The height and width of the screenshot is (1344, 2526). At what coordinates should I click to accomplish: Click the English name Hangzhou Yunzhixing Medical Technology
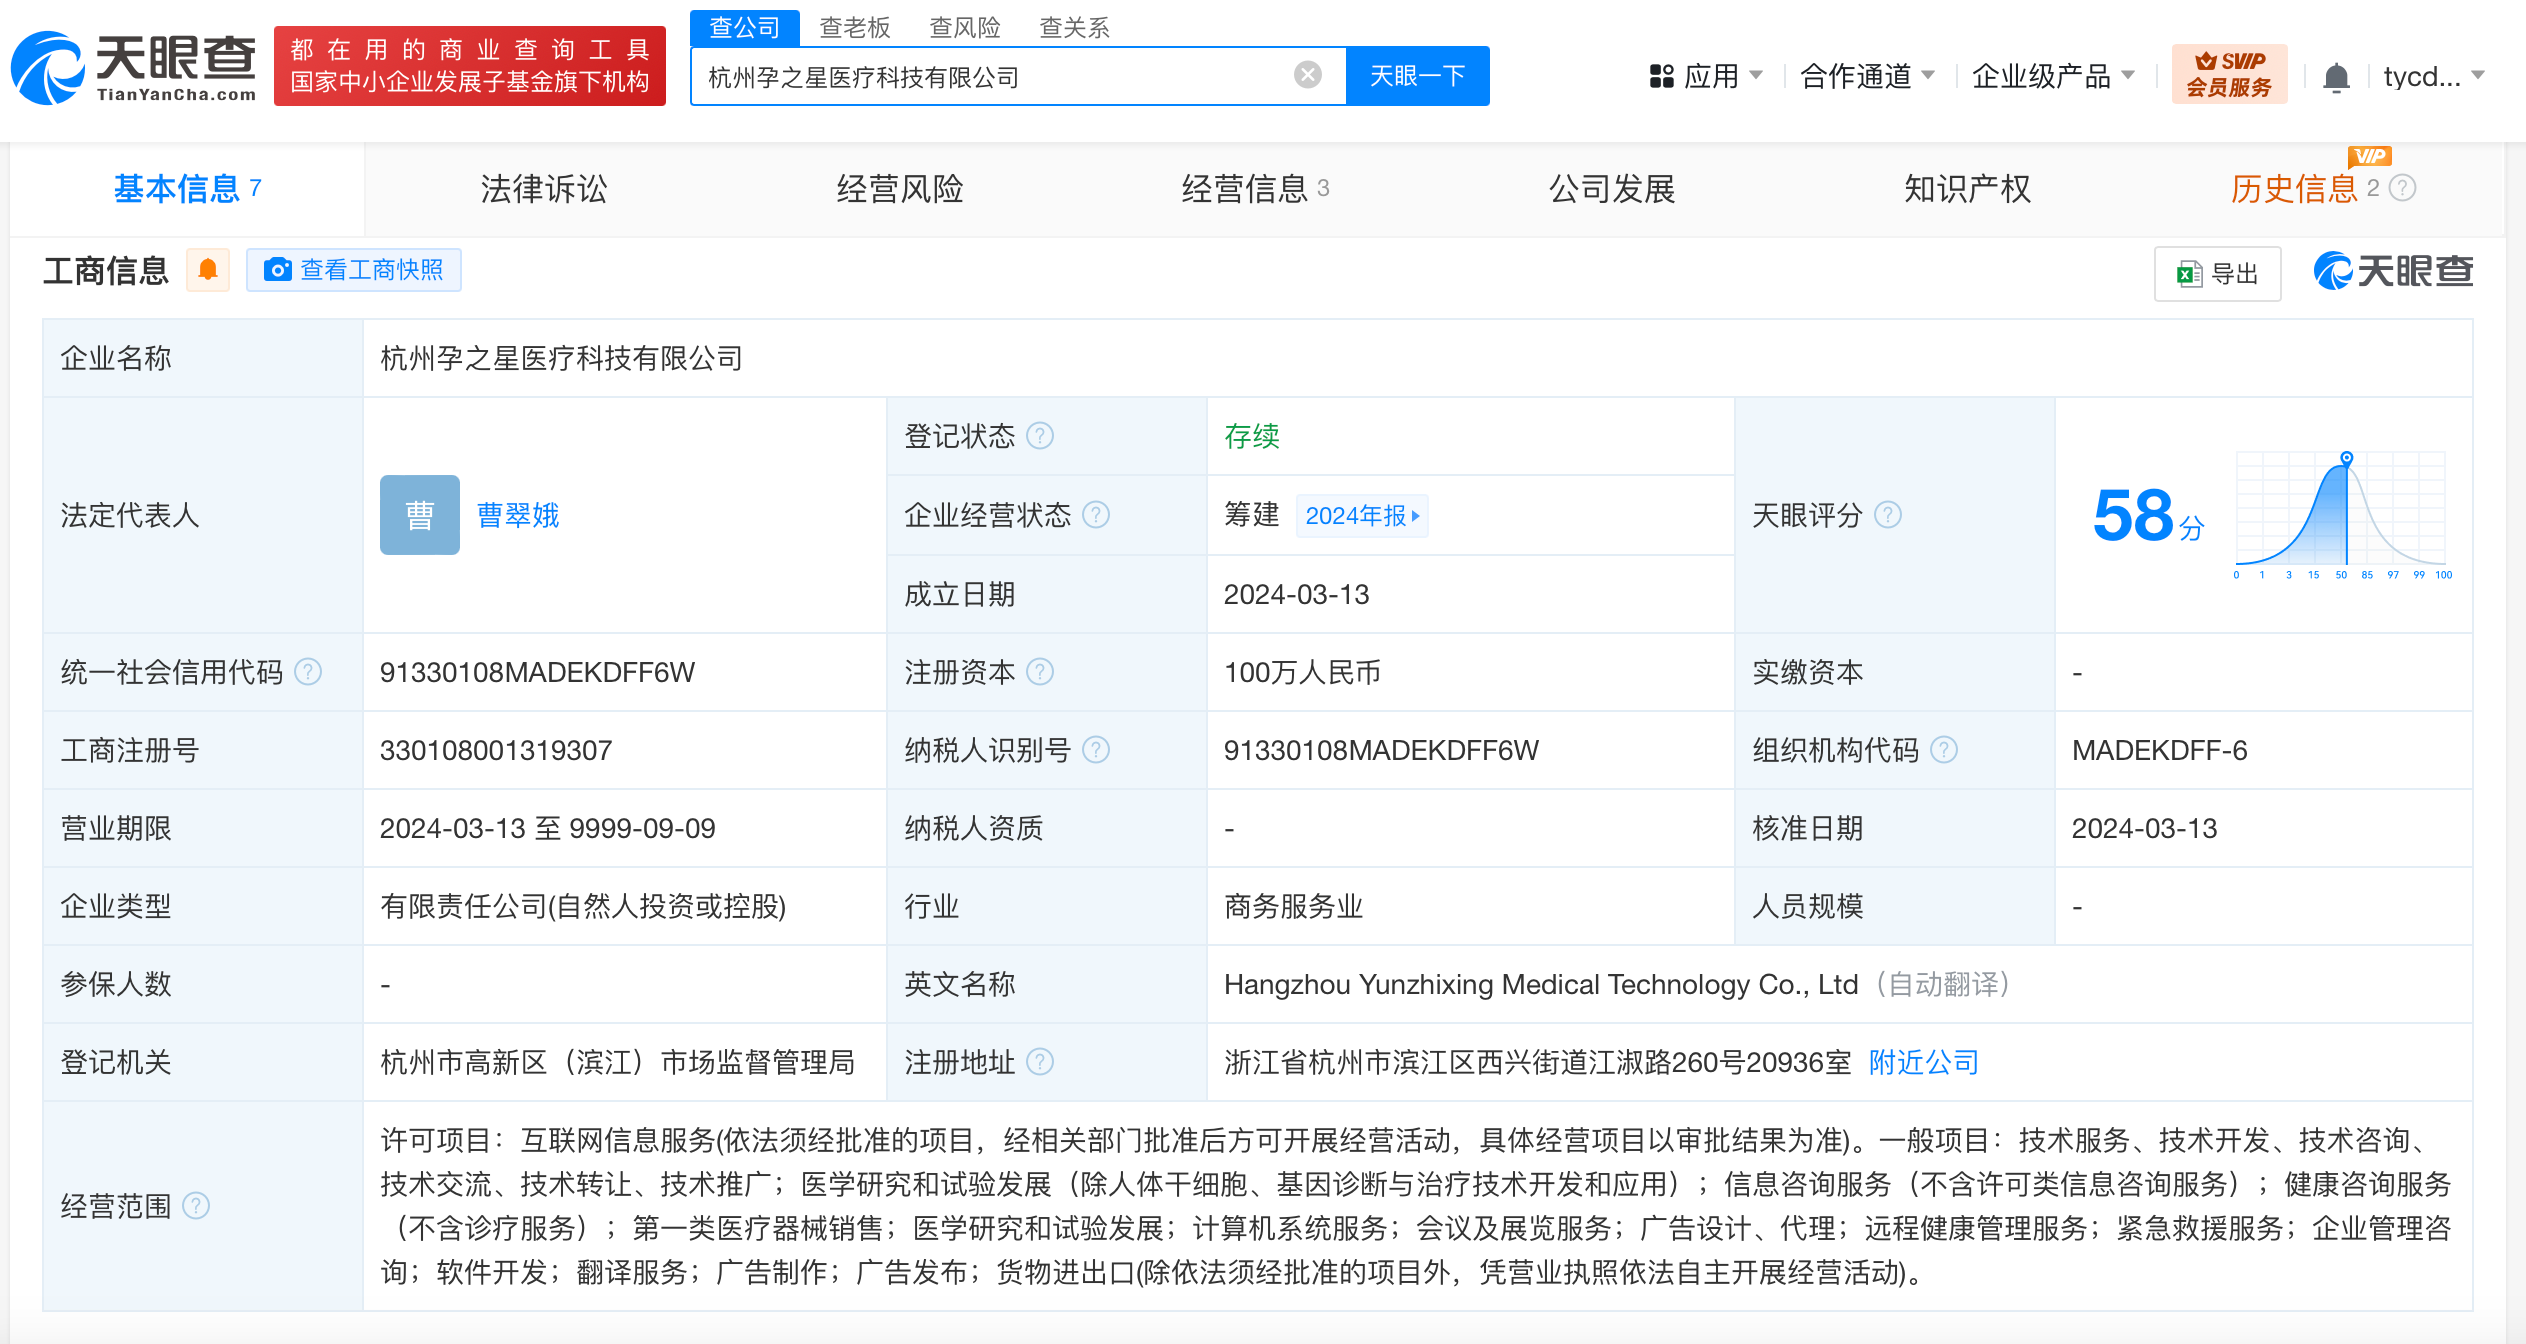tap(1541, 984)
